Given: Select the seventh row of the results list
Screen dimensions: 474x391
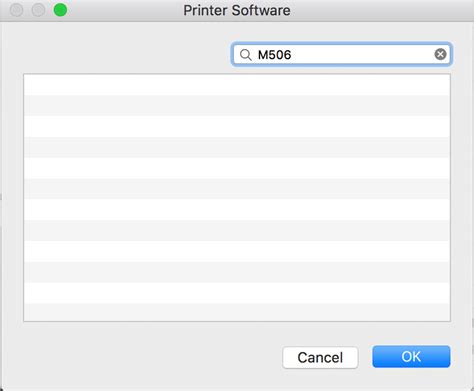Looking at the screenshot, I should (237, 210).
